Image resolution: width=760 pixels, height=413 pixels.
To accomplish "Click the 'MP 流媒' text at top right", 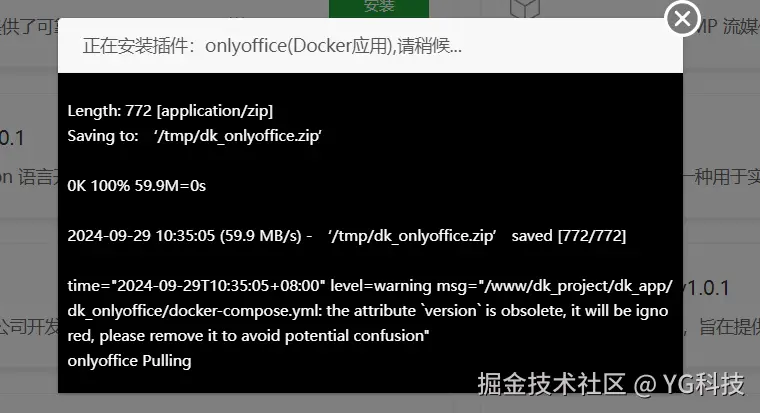I will [728, 27].
